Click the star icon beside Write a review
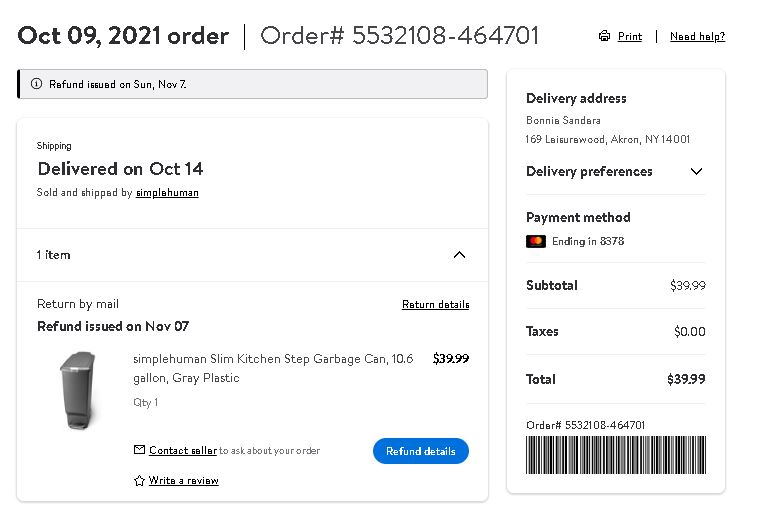Image resolution: width=759 pixels, height=515 pixels. (139, 481)
